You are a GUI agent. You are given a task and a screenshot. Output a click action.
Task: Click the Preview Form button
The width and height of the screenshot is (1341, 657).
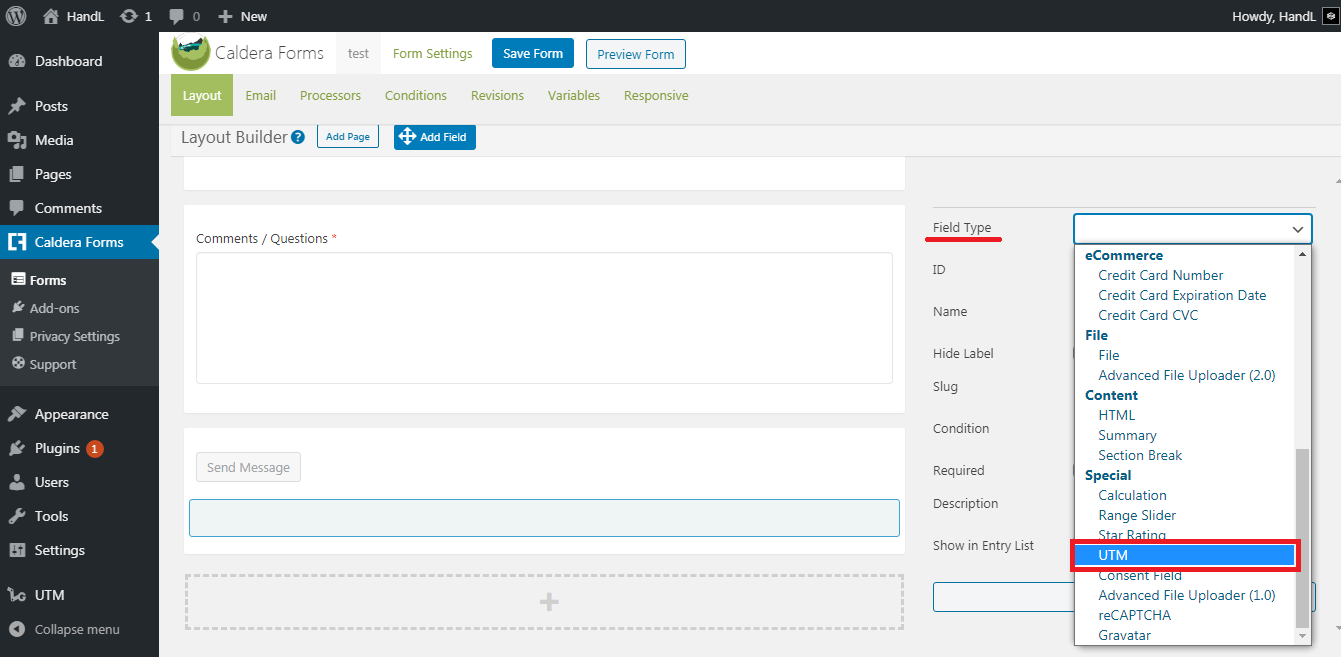click(x=635, y=54)
